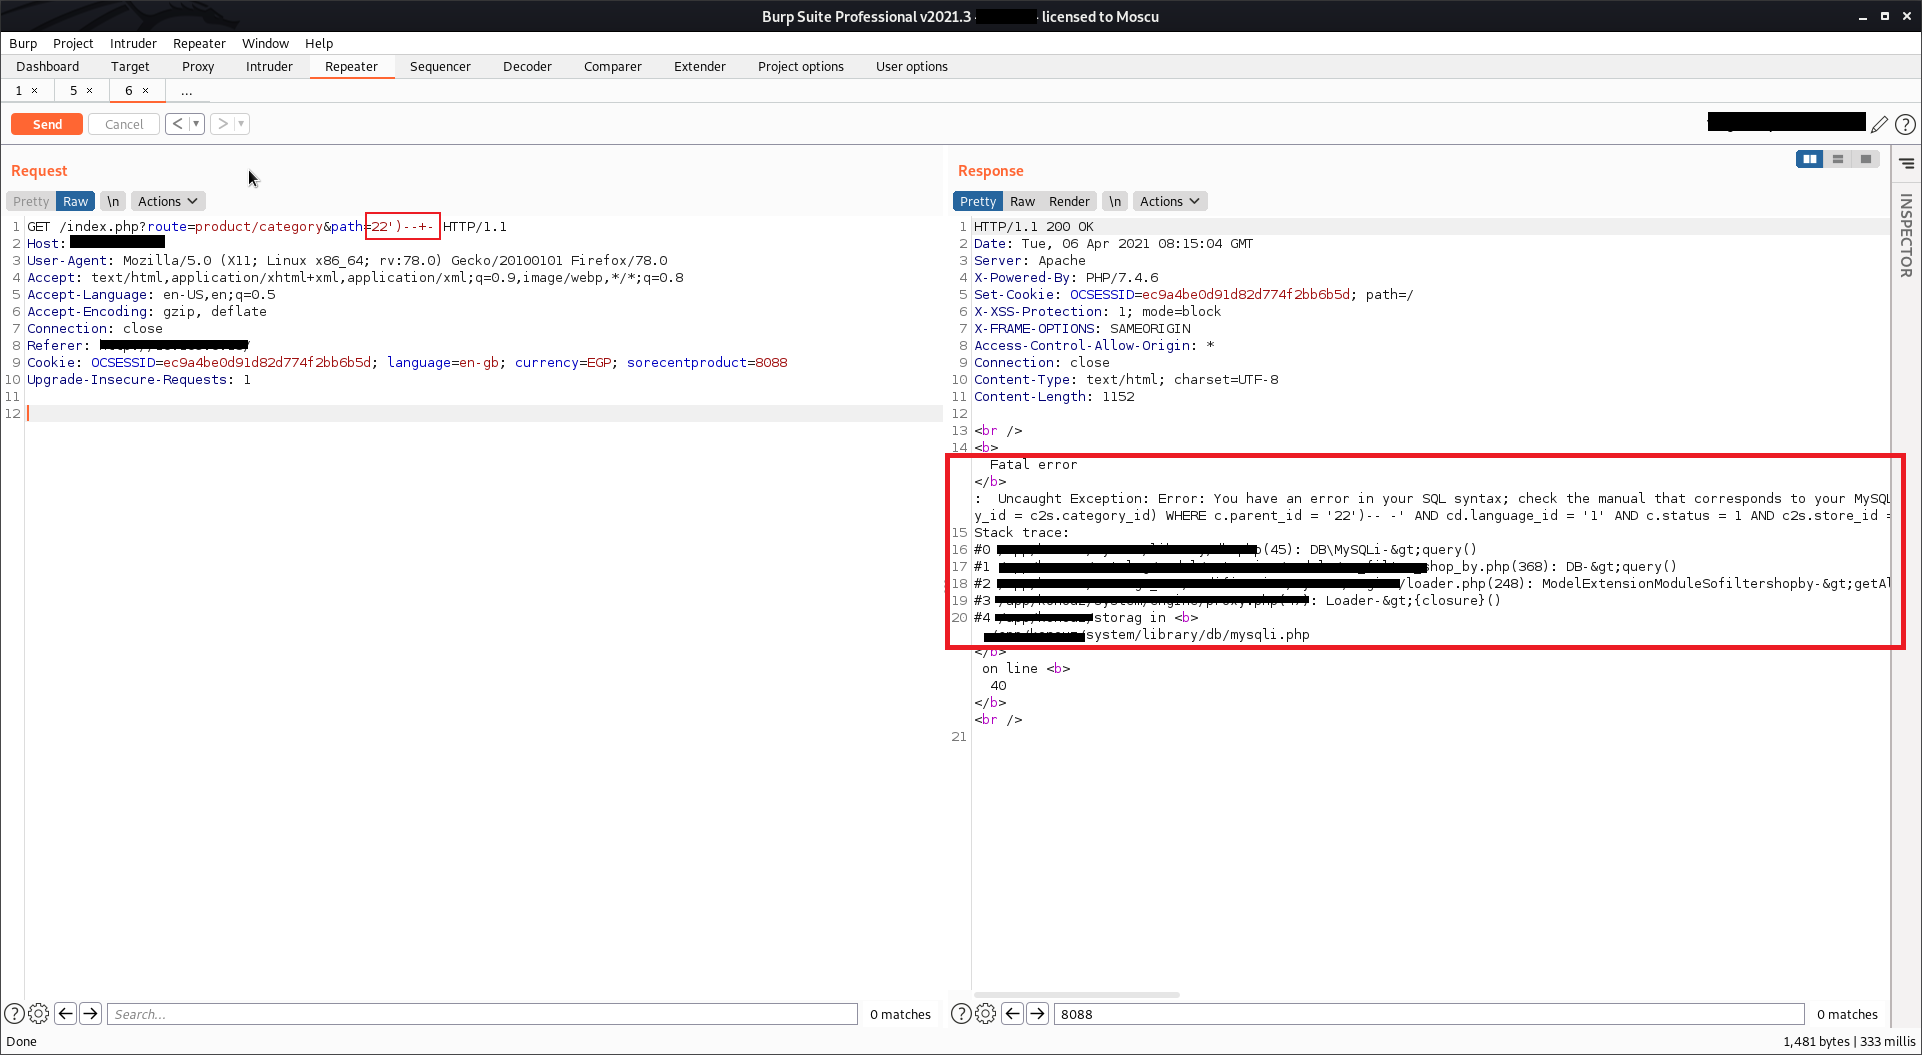Image resolution: width=1922 pixels, height=1055 pixels.
Task: Go to previous request search match
Action: [x=66, y=1013]
